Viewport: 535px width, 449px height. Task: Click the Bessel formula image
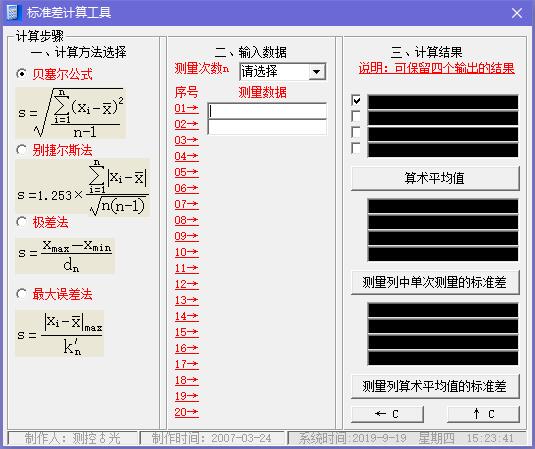(71, 113)
